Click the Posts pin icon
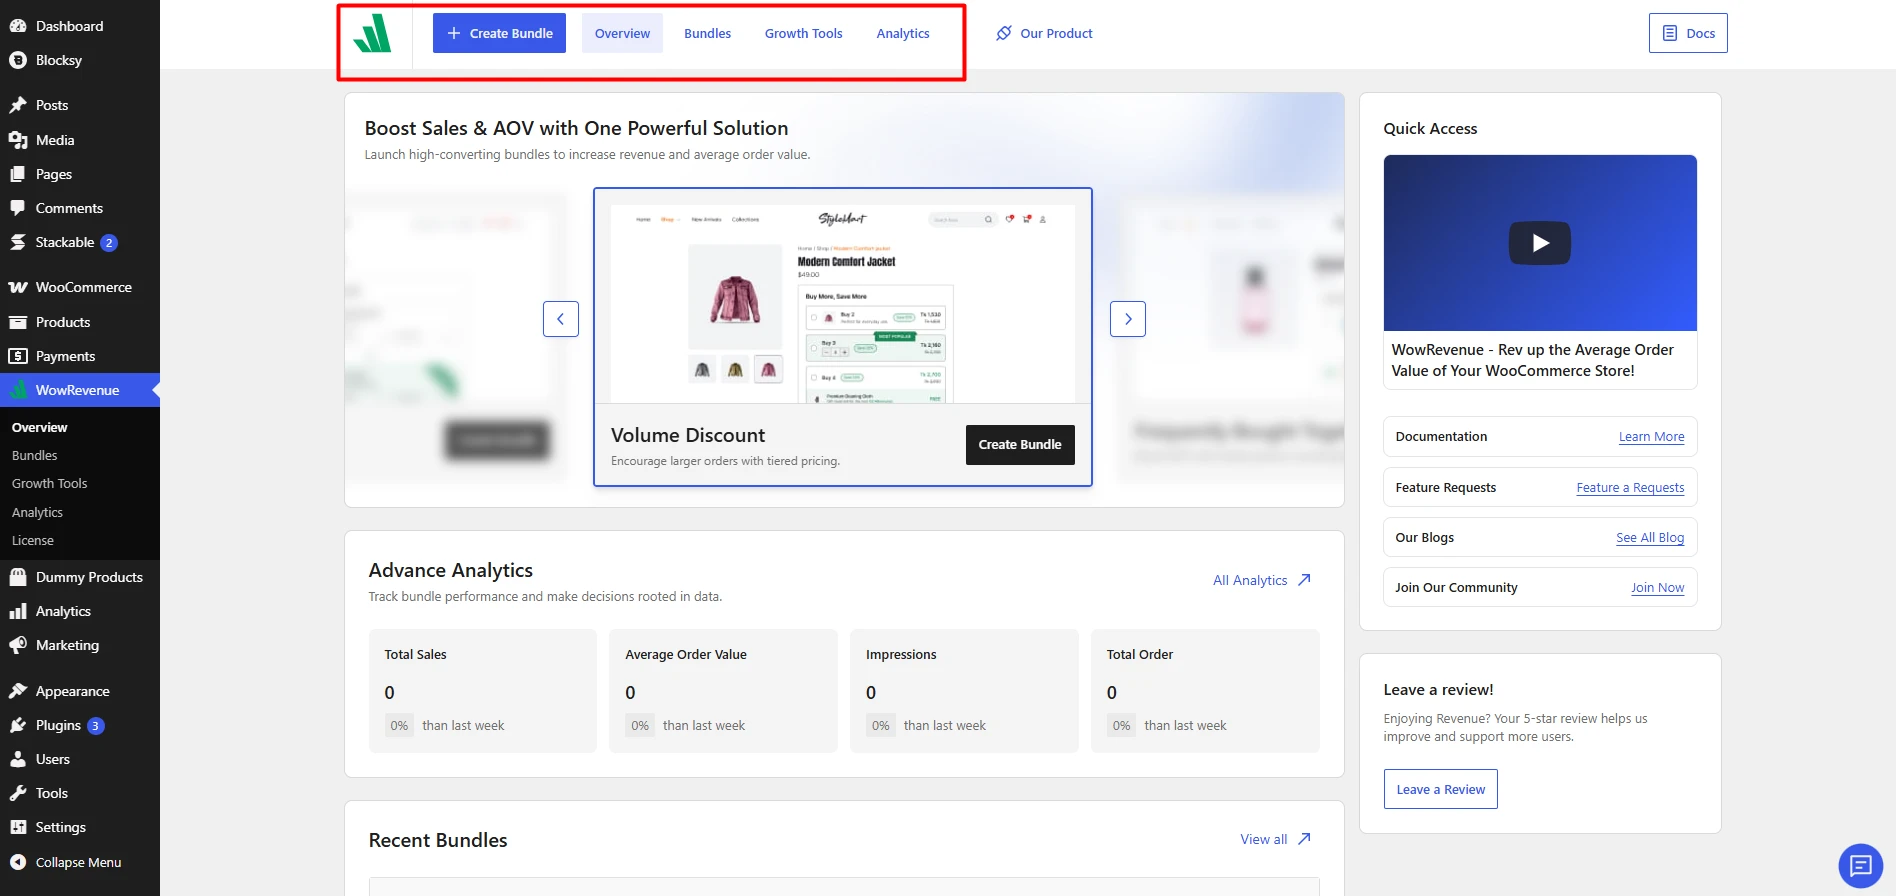1896x896 pixels. (18, 105)
